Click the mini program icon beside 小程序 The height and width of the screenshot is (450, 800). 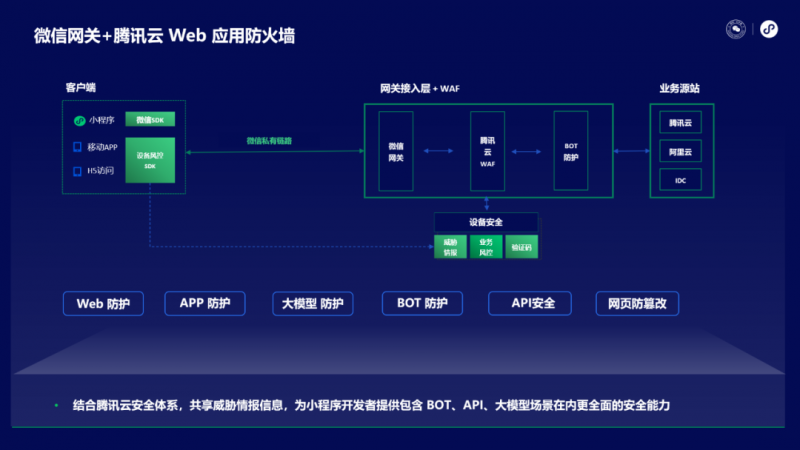79,121
